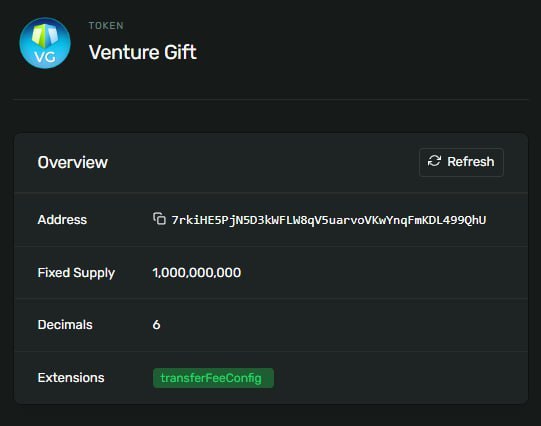Click the Fixed Supply row label
Viewport: 541px width, 426px height.
coord(76,273)
